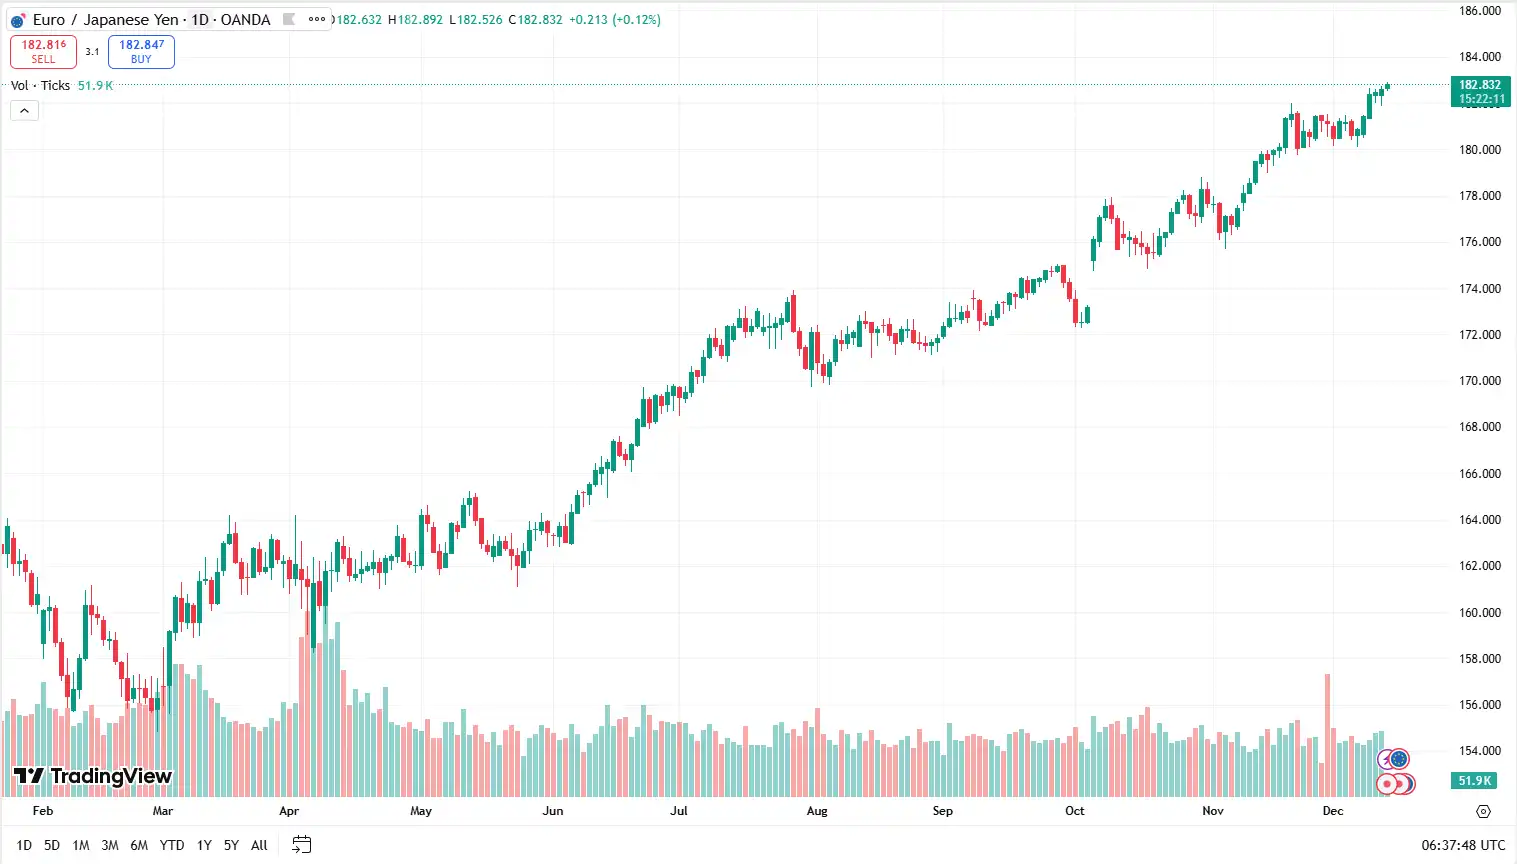Toggle visibility of the Vol · Ticks indicator
1517x864 pixels.
click(40, 85)
